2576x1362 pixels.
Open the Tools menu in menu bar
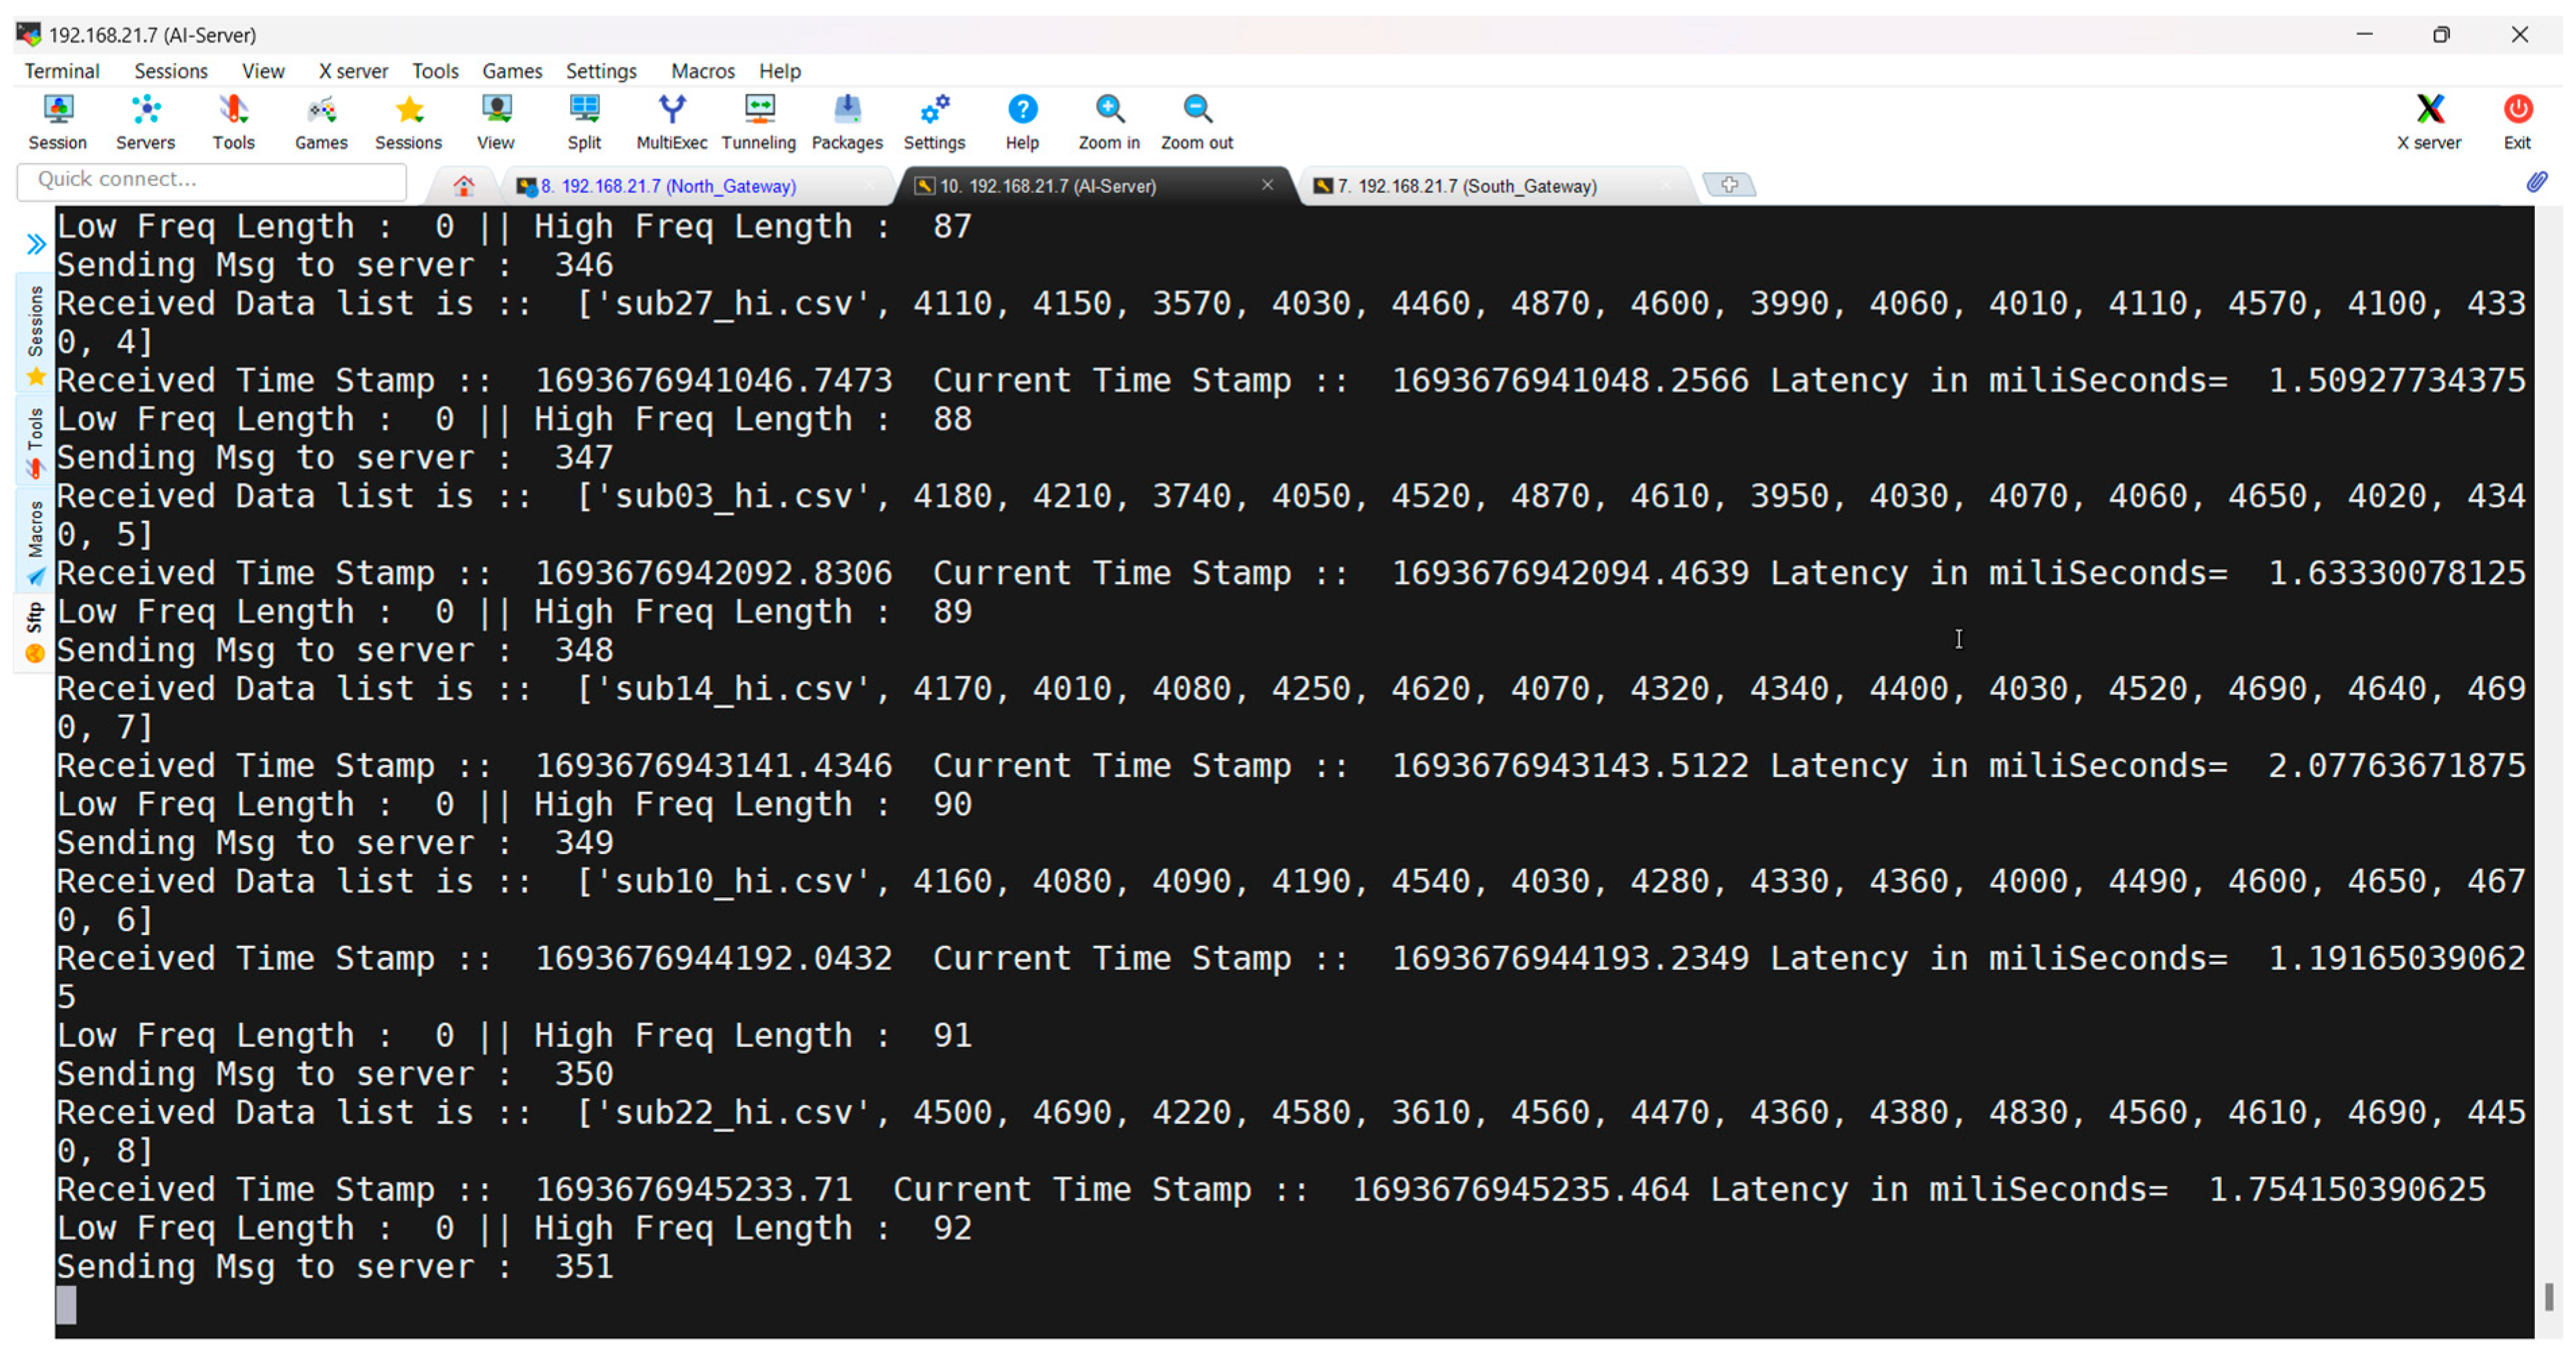point(435,71)
